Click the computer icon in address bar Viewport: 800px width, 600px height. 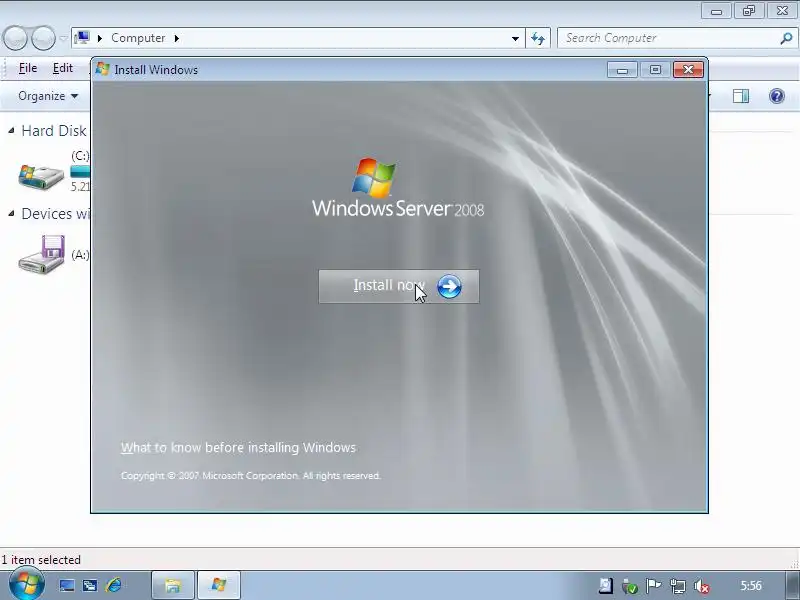tap(82, 38)
